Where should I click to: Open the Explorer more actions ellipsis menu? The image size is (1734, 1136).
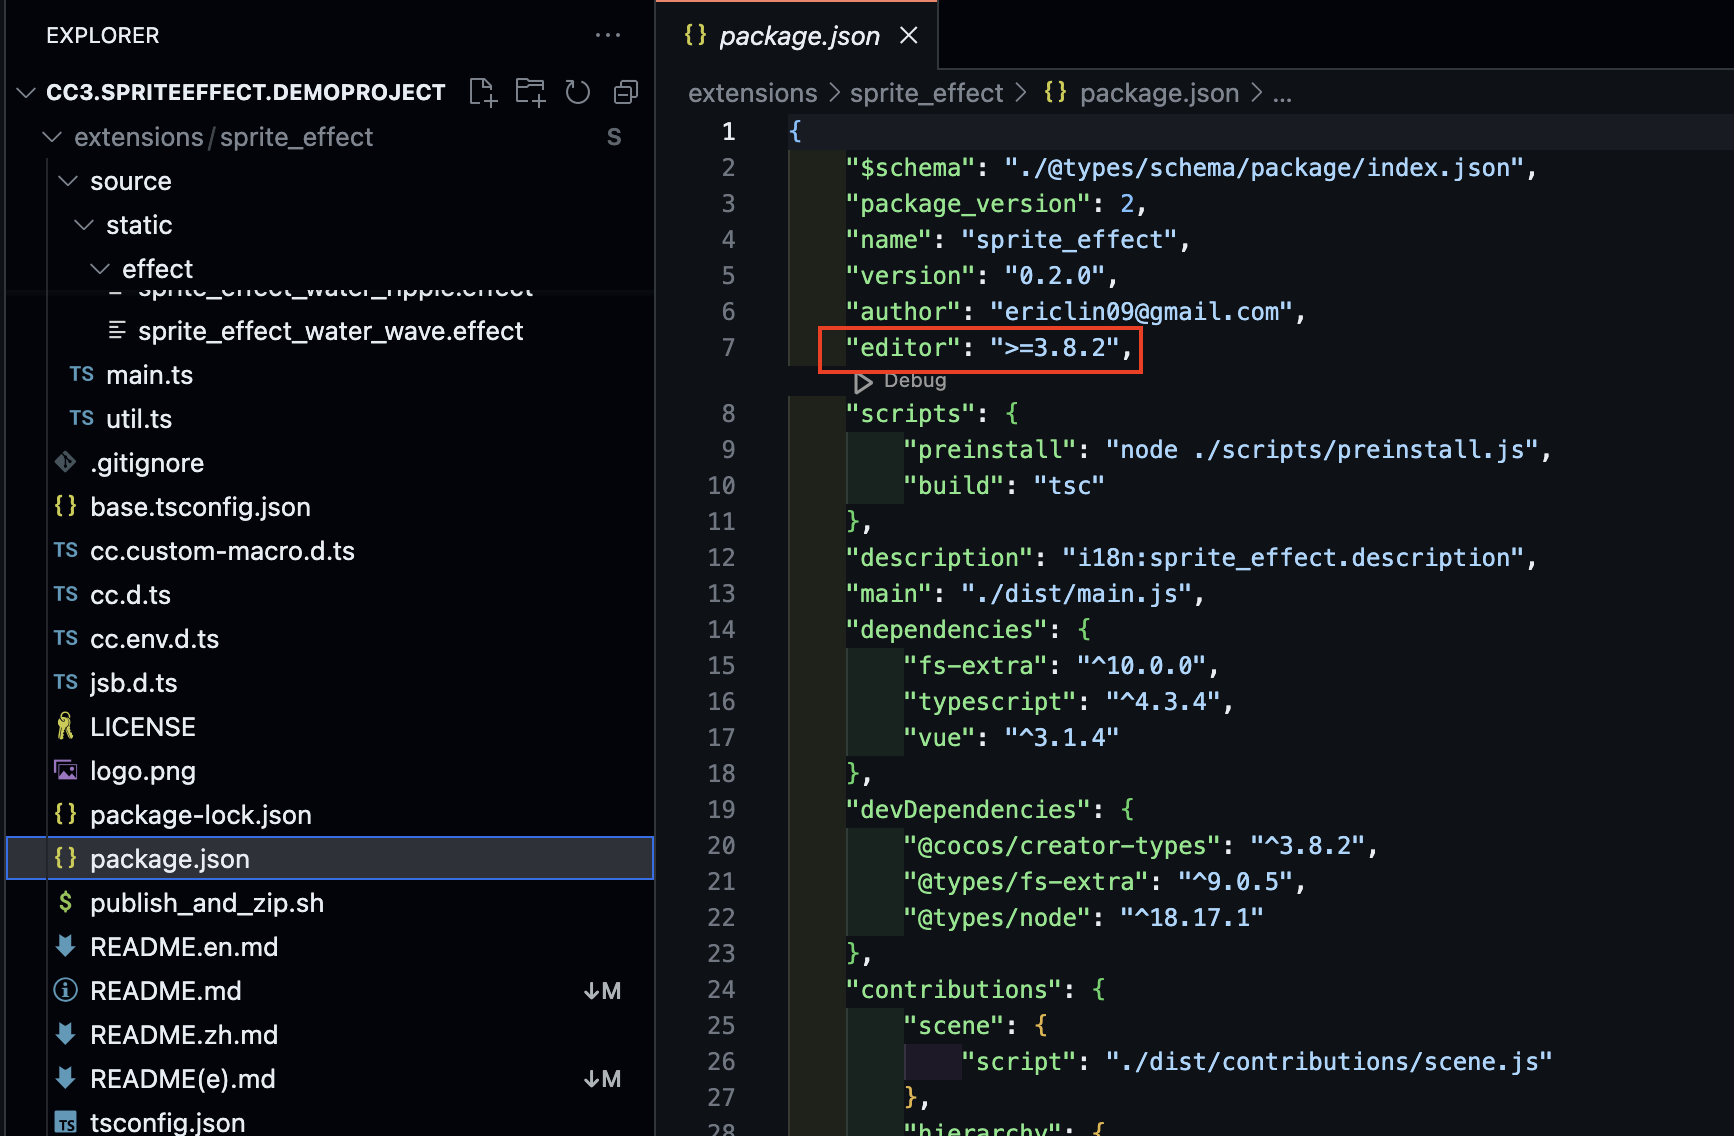coord(608,35)
